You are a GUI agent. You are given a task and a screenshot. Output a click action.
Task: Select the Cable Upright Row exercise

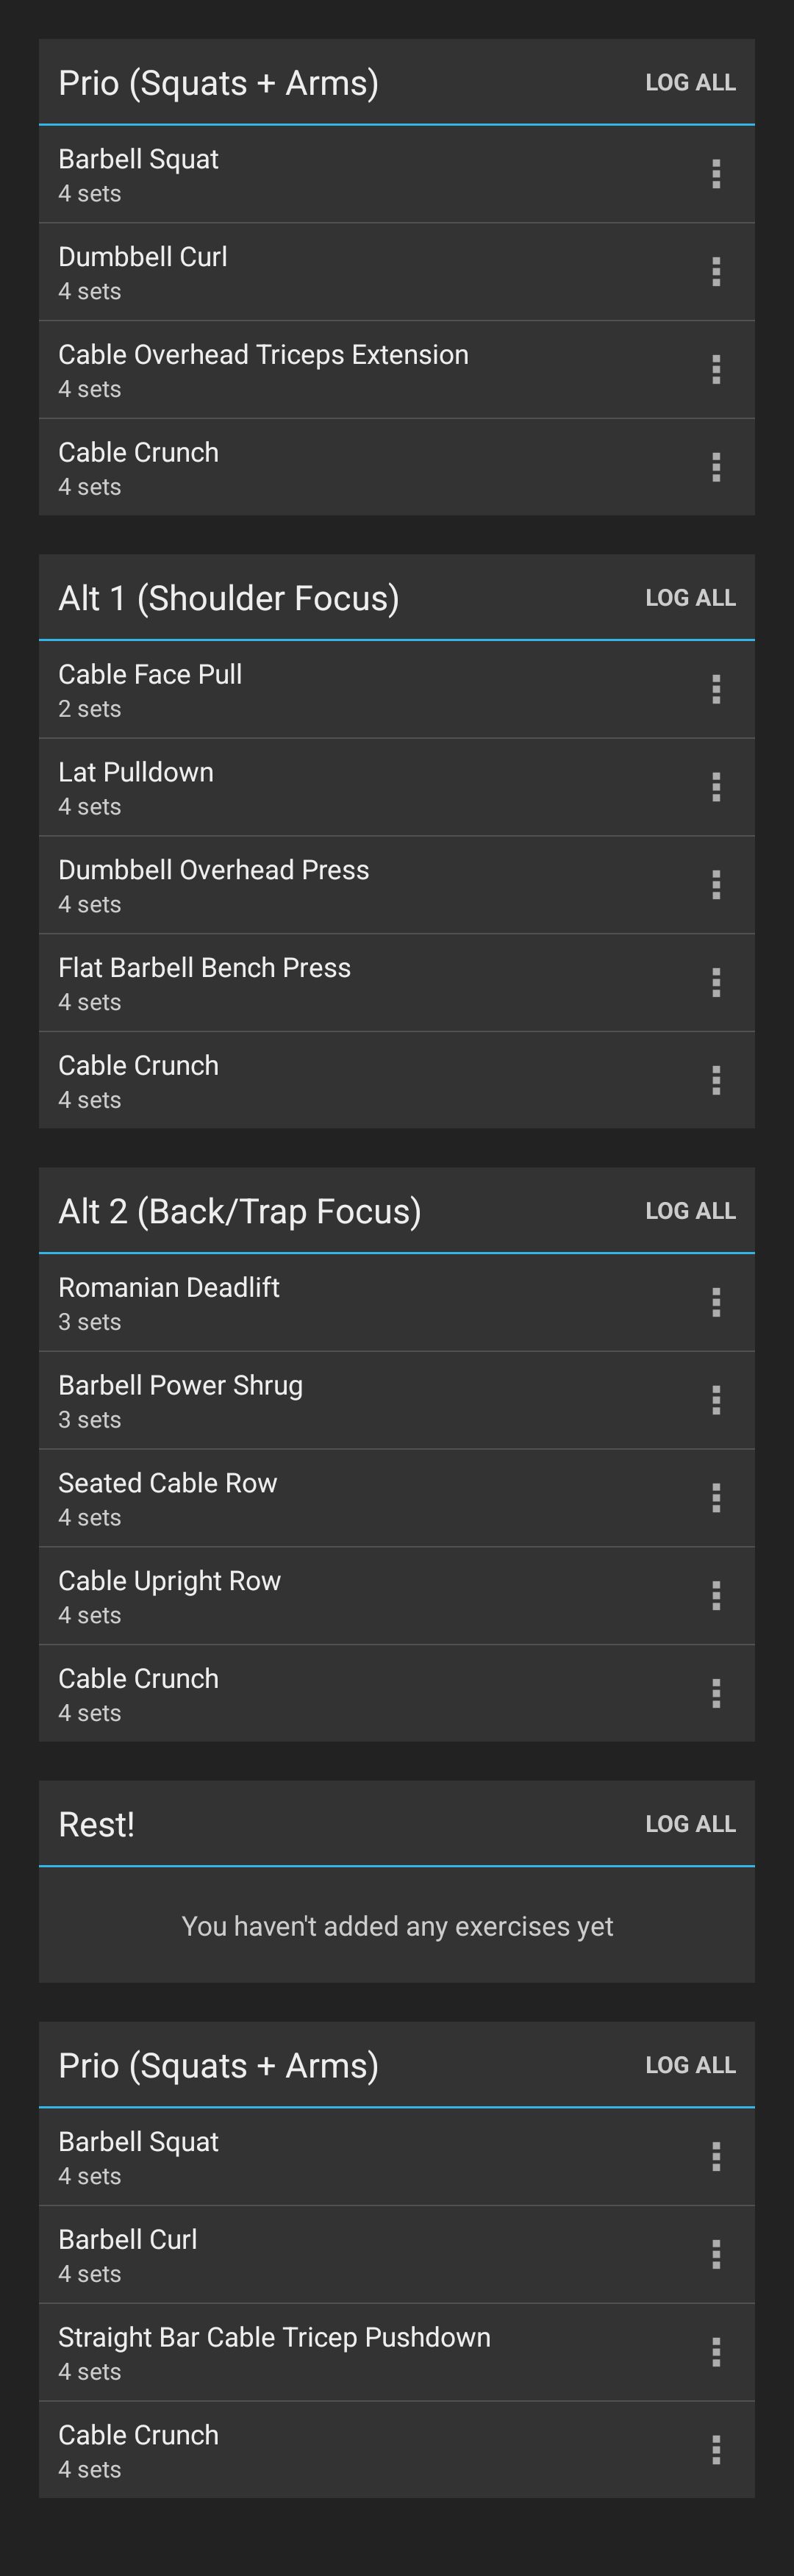coord(170,1595)
